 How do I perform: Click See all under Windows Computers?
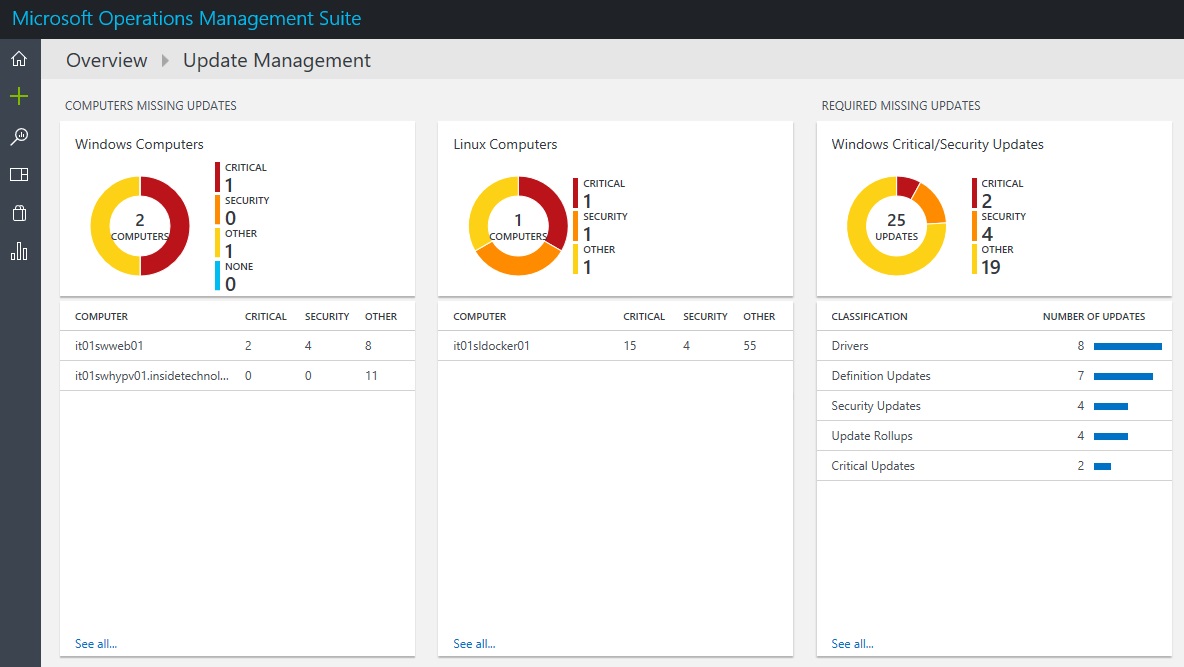[95, 643]
